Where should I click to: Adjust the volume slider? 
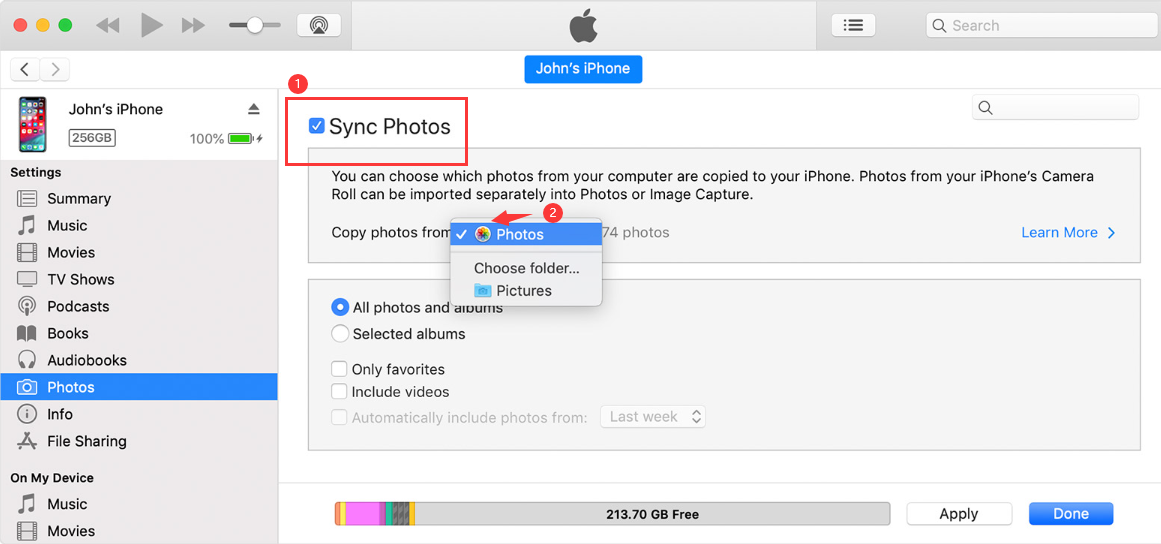click(x=255, y=25)
